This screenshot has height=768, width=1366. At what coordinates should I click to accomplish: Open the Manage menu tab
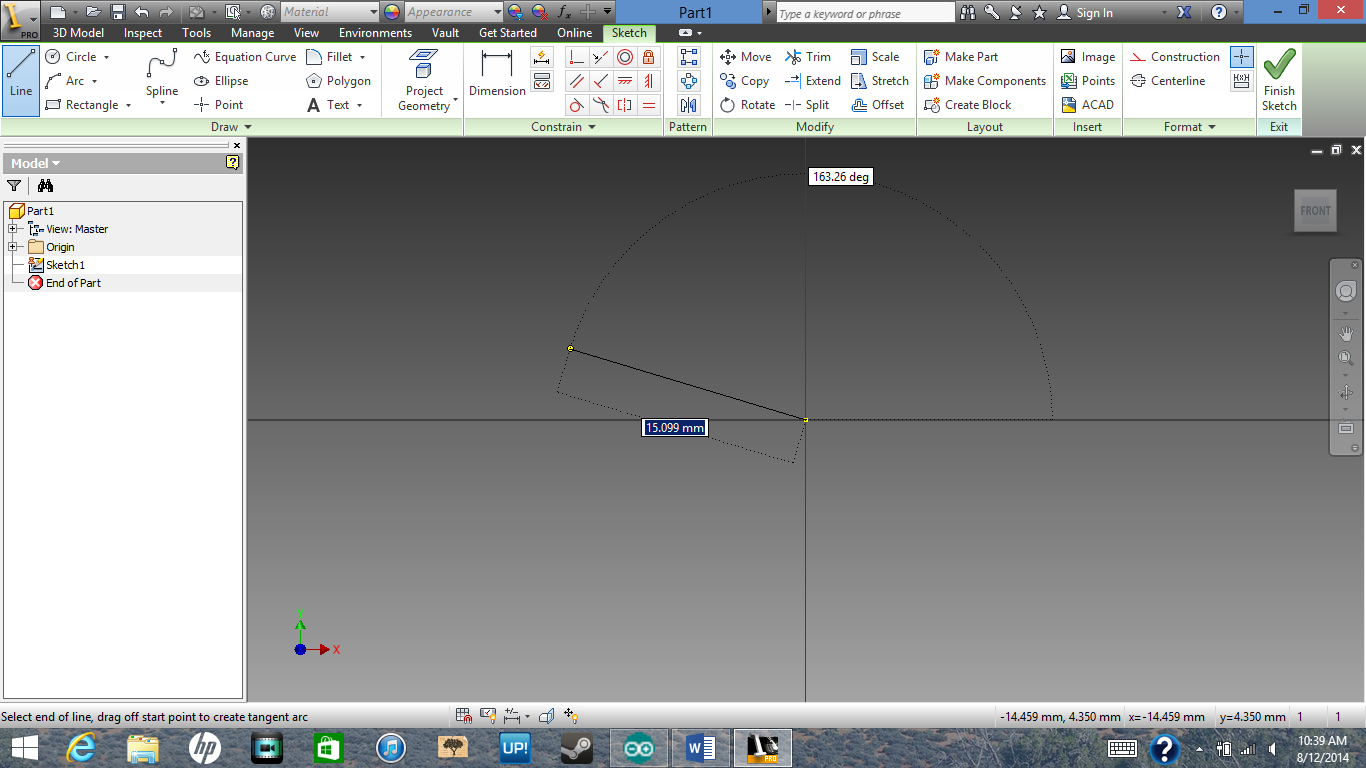pos(252,32)
